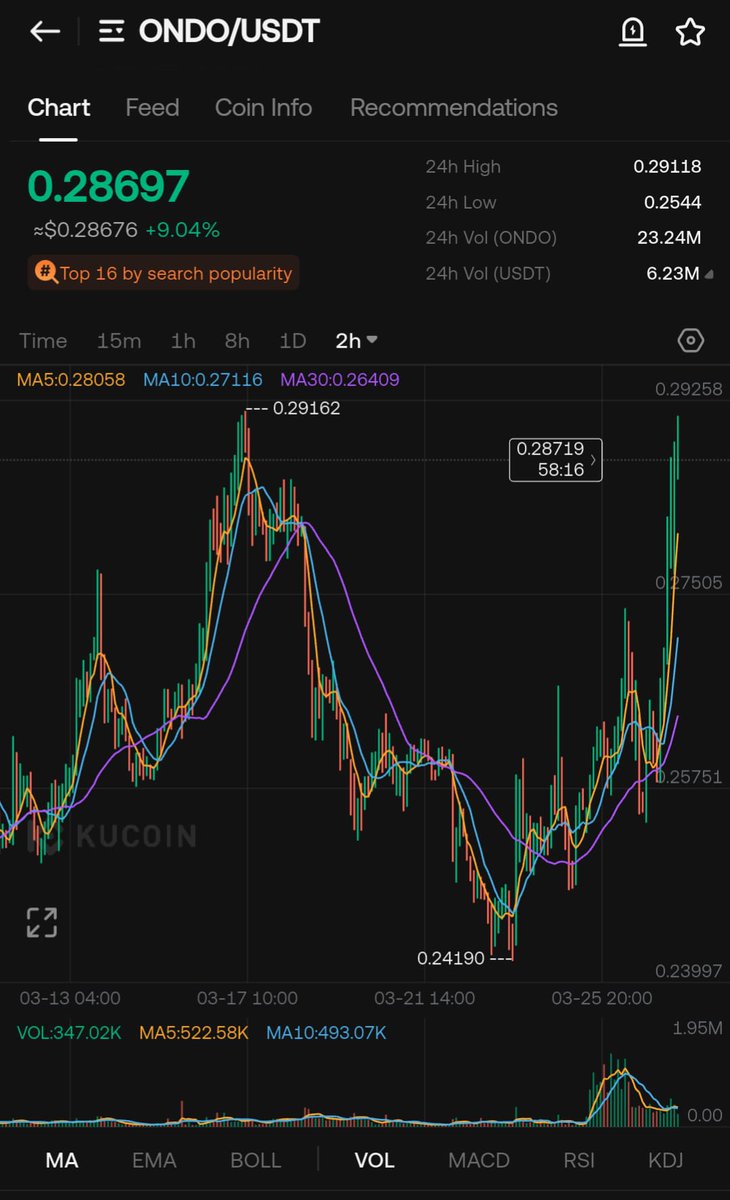This screenshot has height=1200, width=730.
Task: Enable the EMA indicator
Action: tap(154, 1160)
